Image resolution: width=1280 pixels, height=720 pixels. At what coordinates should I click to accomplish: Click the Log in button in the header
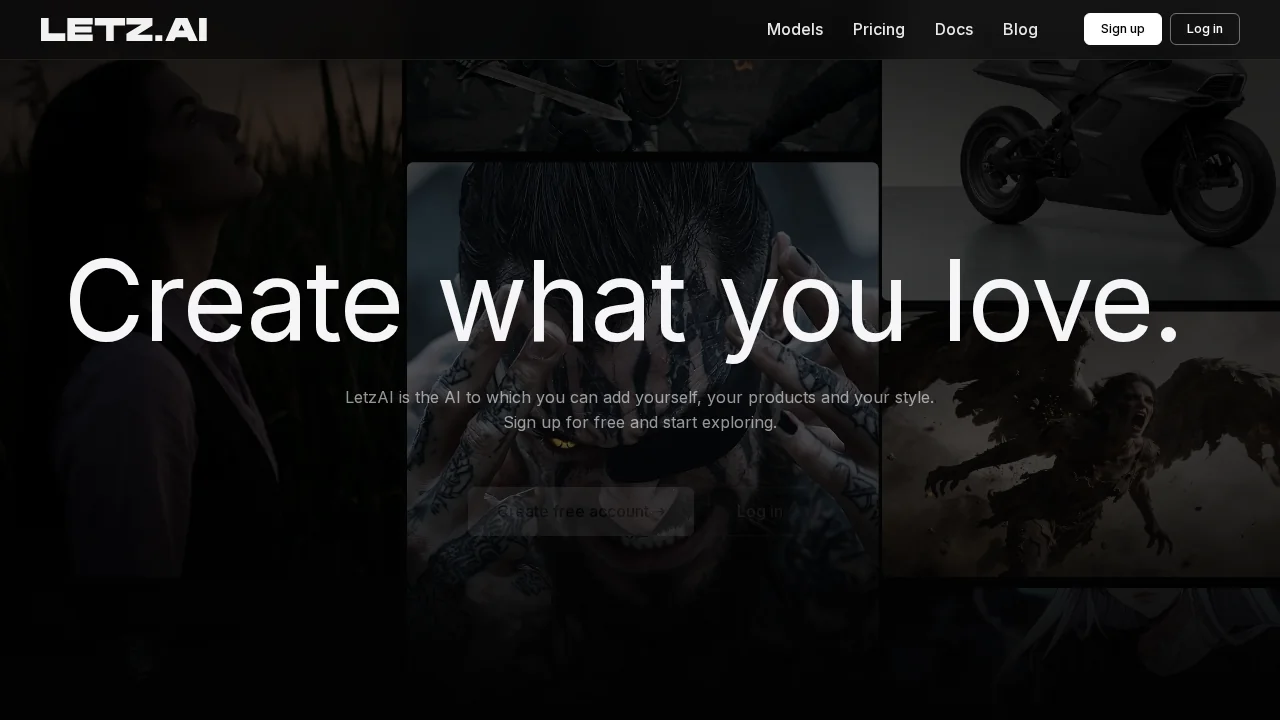pyautogui.click(x=1204, y=29)
